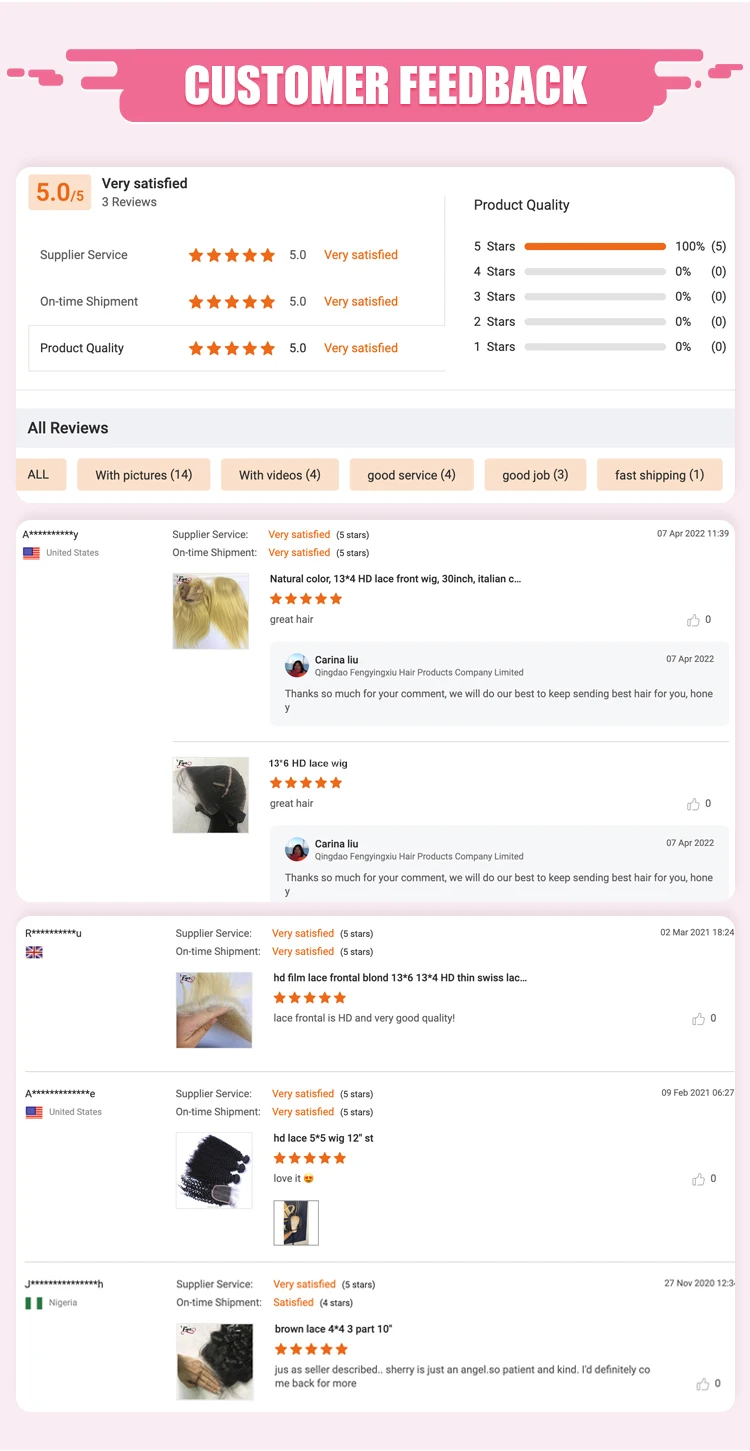Open customer photo under 'love it' review

point(296,1223)
